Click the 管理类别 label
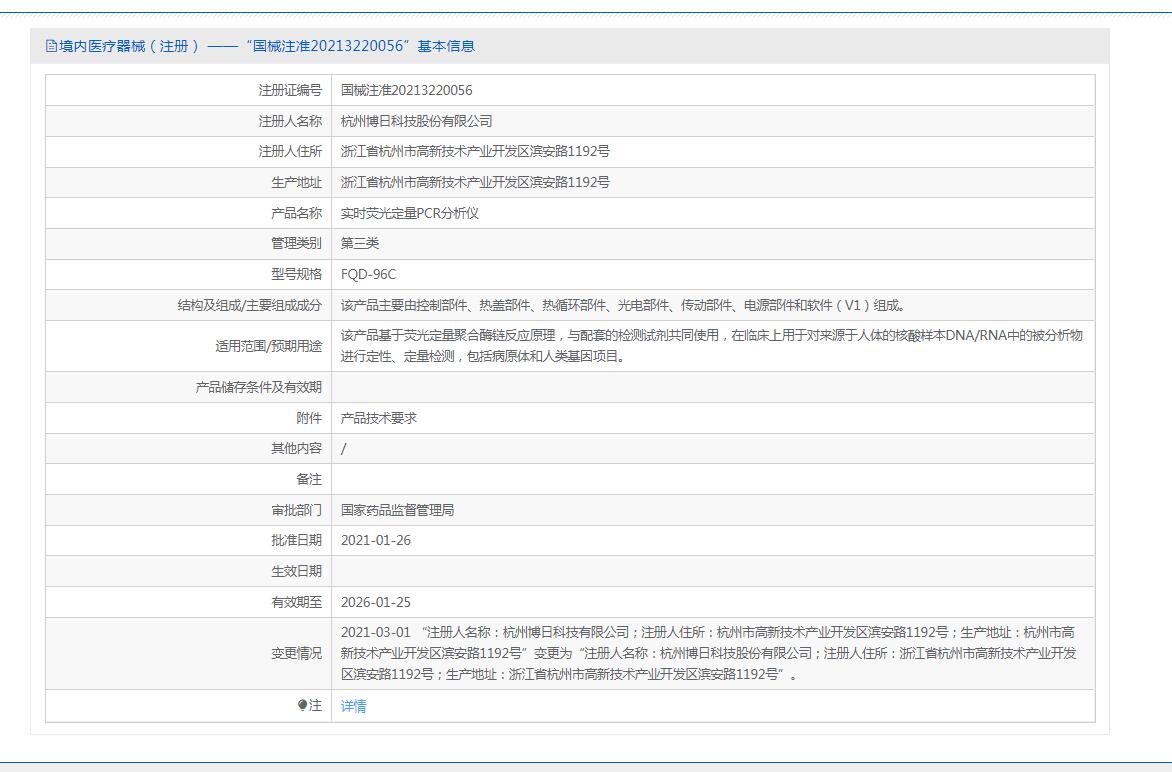The height and width of the screenshot is (772, 1172). [x=297, y=244]
